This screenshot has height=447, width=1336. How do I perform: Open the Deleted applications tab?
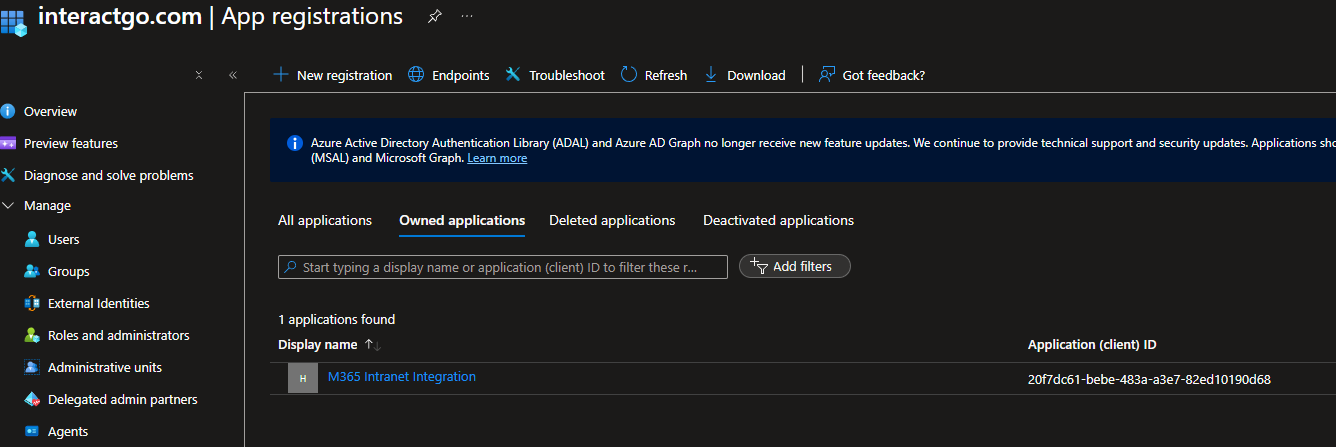(x=612, y=220)
